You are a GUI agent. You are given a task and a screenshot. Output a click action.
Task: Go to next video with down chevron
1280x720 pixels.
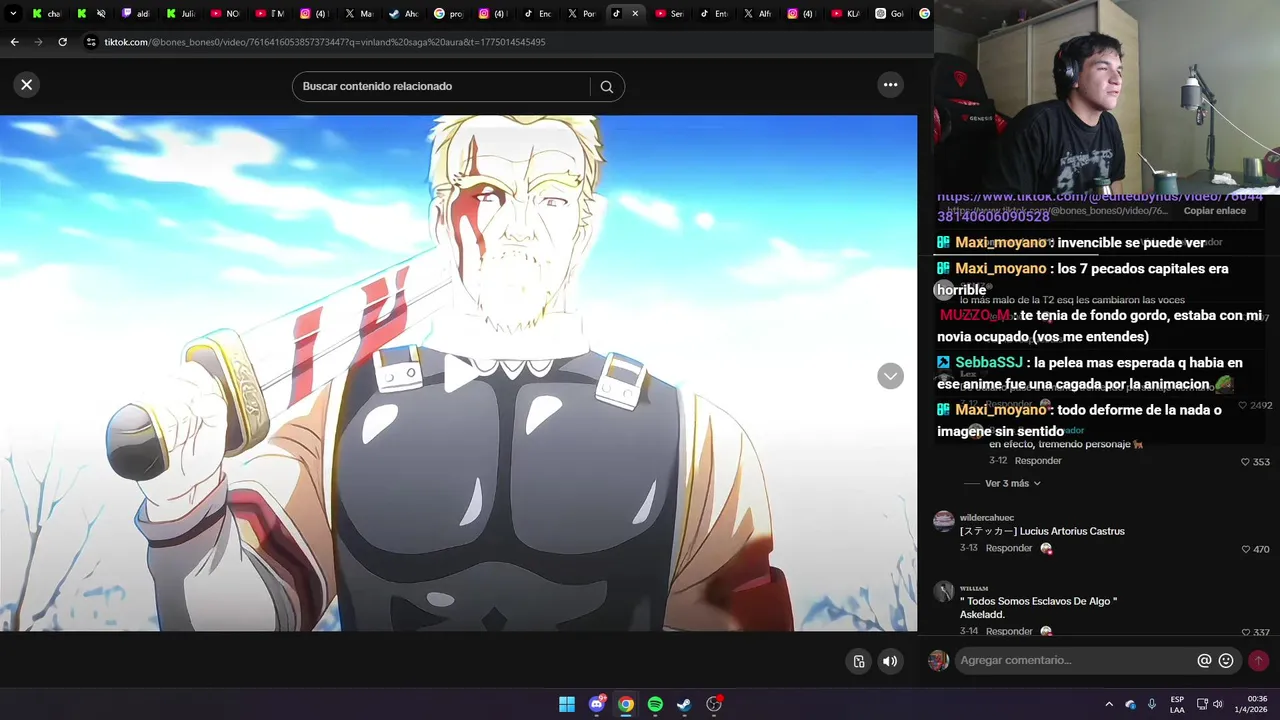coord(890,376)
